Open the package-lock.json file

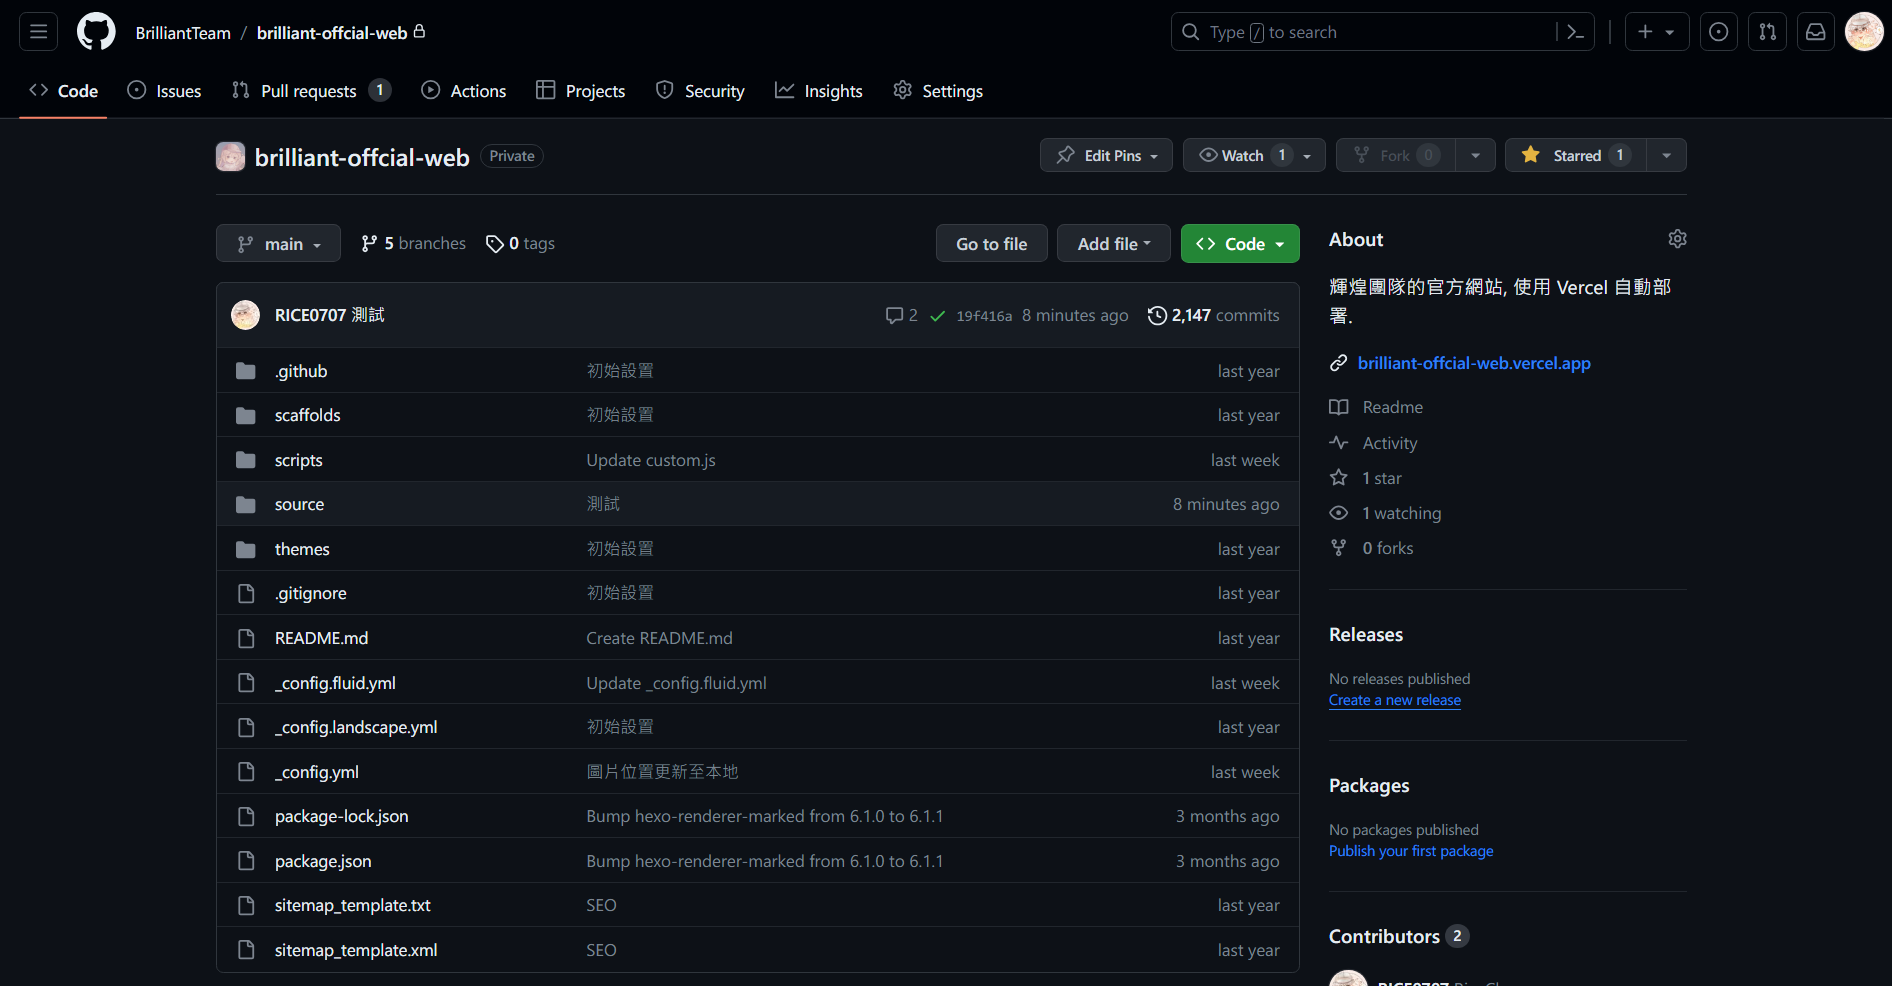pyautogui.click(x=341, y=816)
